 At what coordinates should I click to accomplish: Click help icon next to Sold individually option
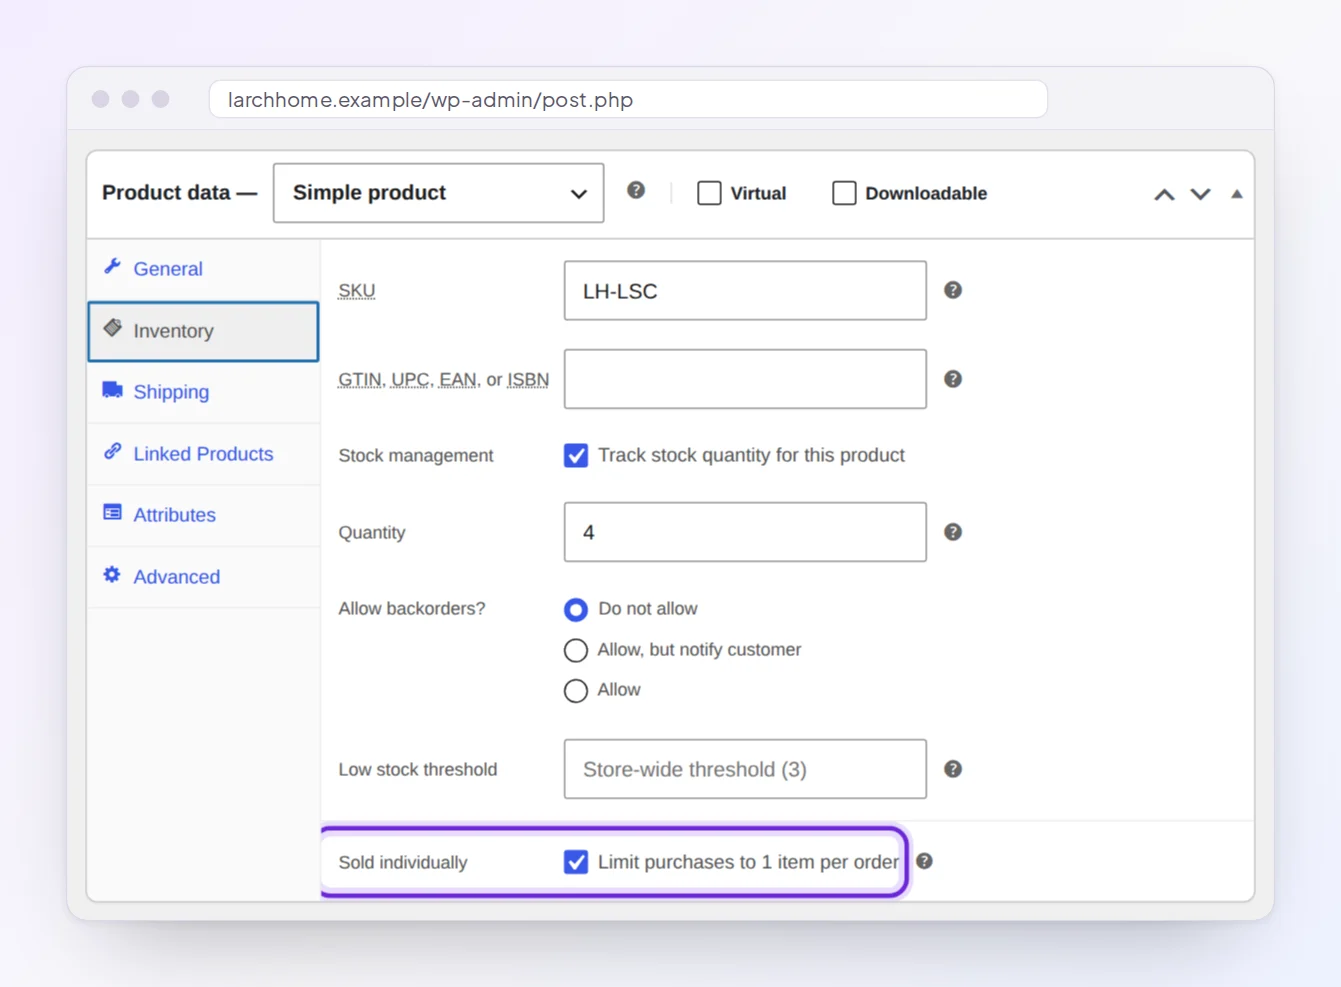(925, 861)
